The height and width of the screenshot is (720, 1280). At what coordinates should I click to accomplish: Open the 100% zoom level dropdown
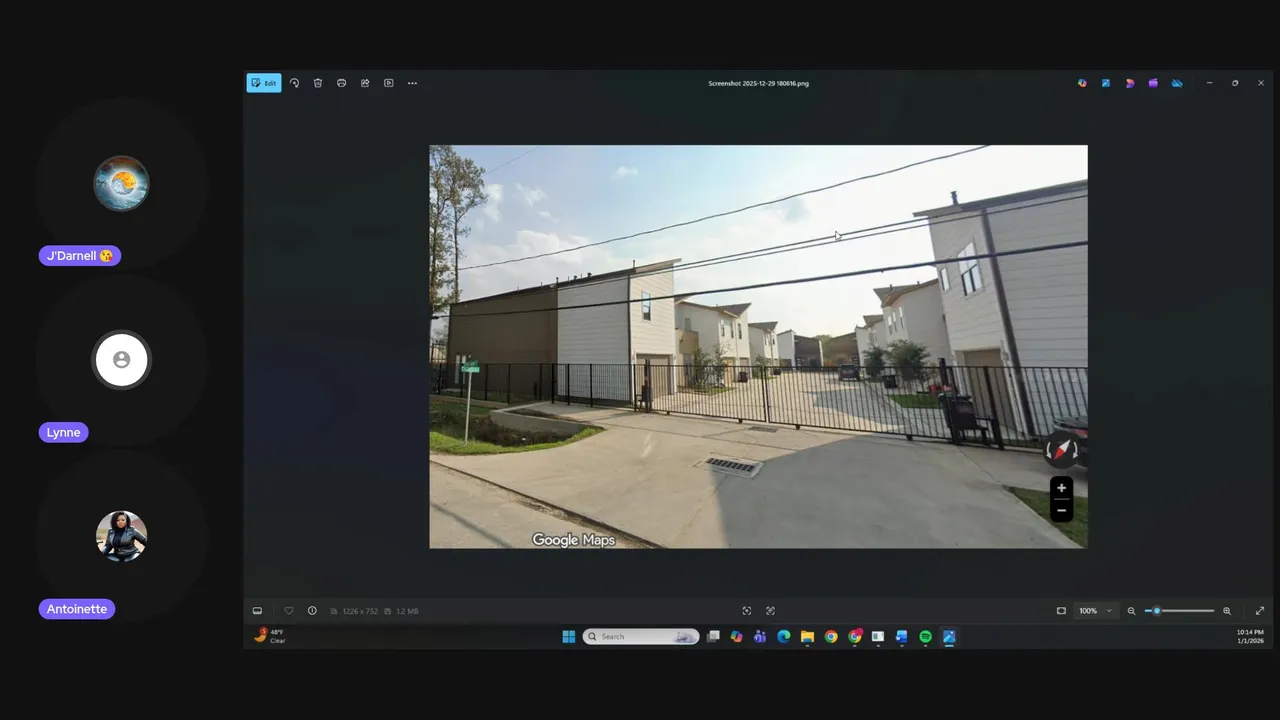(1095, 611)
